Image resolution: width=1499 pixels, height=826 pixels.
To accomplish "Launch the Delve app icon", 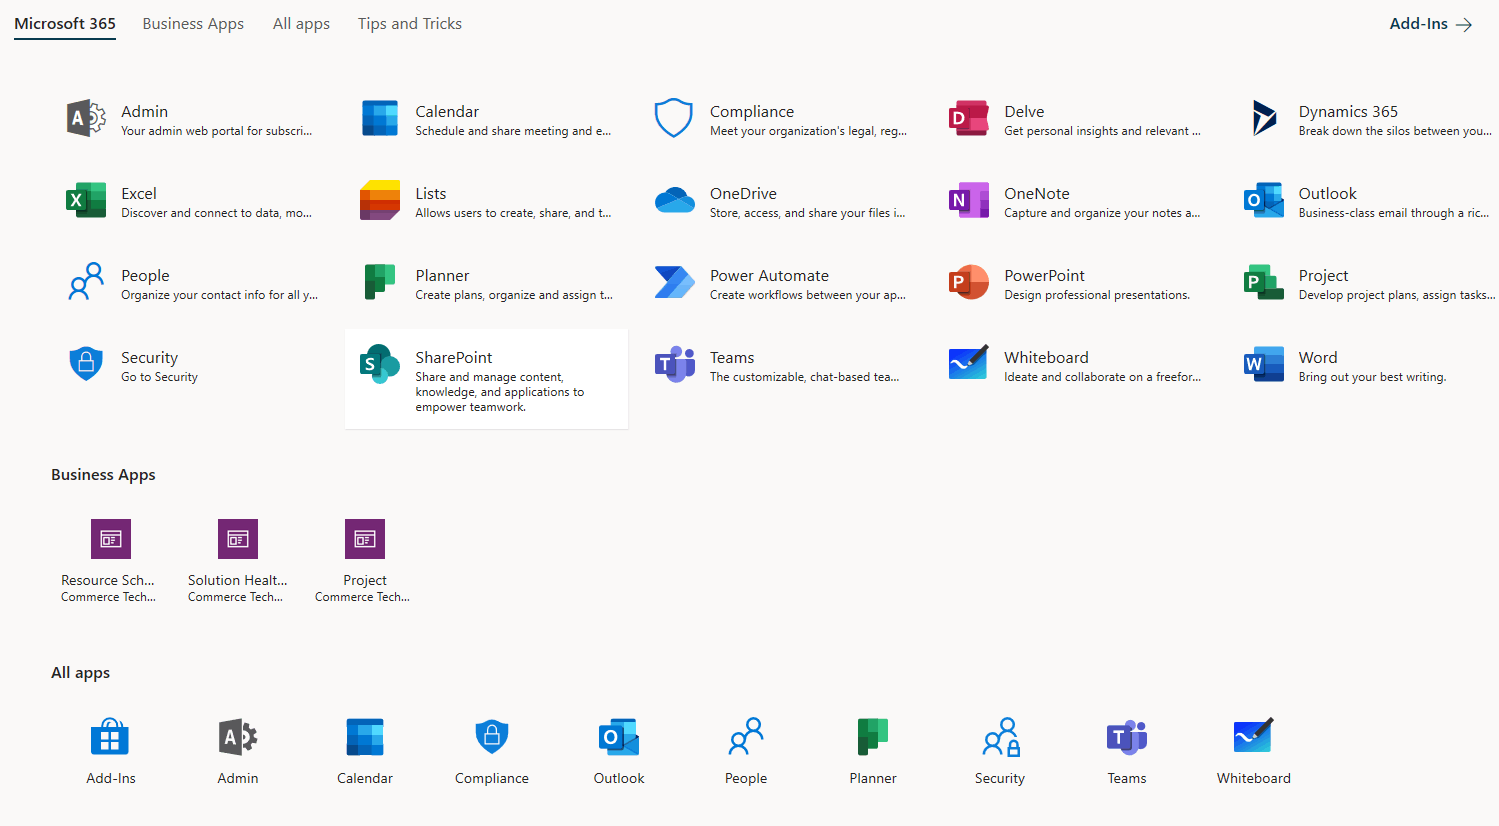I will click(969, 119).
